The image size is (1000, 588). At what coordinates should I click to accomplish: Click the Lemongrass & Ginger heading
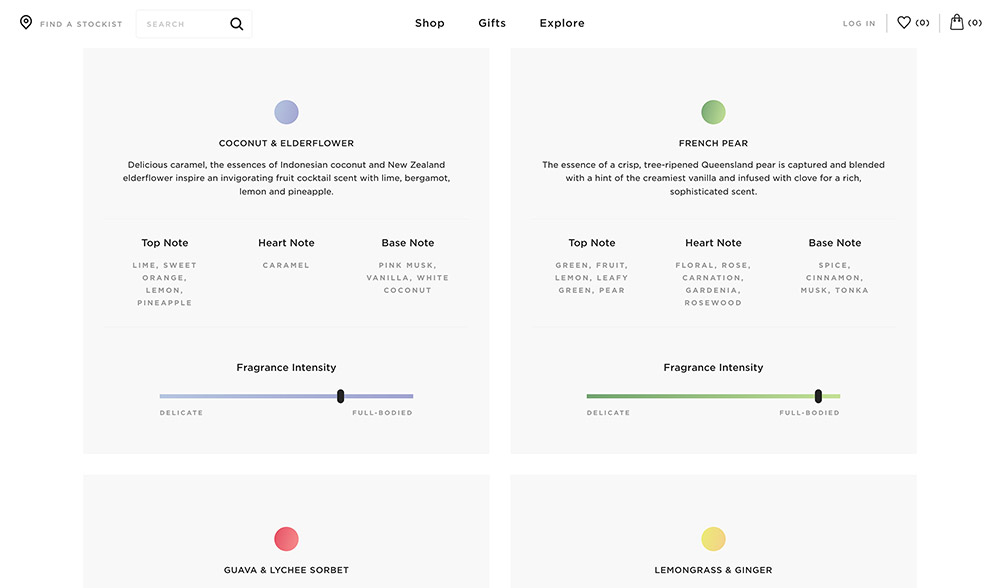(713, 570)
